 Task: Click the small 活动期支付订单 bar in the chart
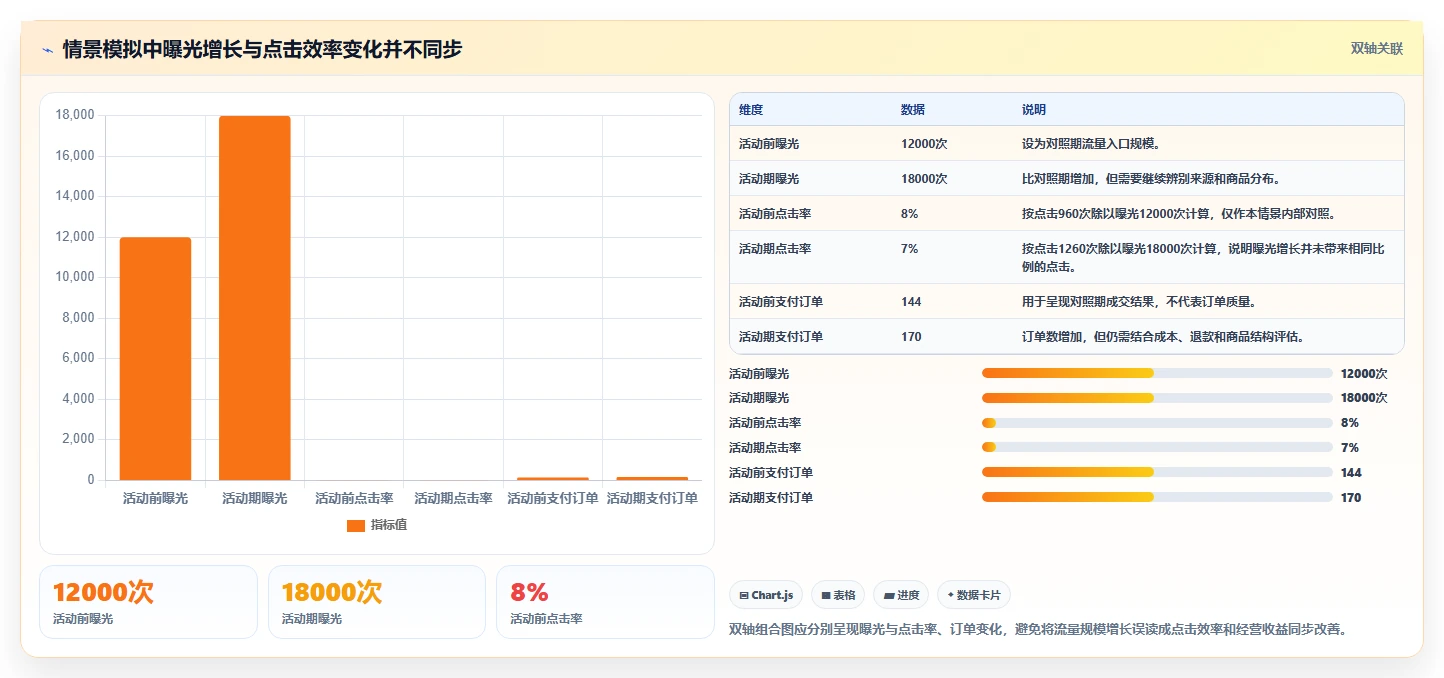coord(652,478)
